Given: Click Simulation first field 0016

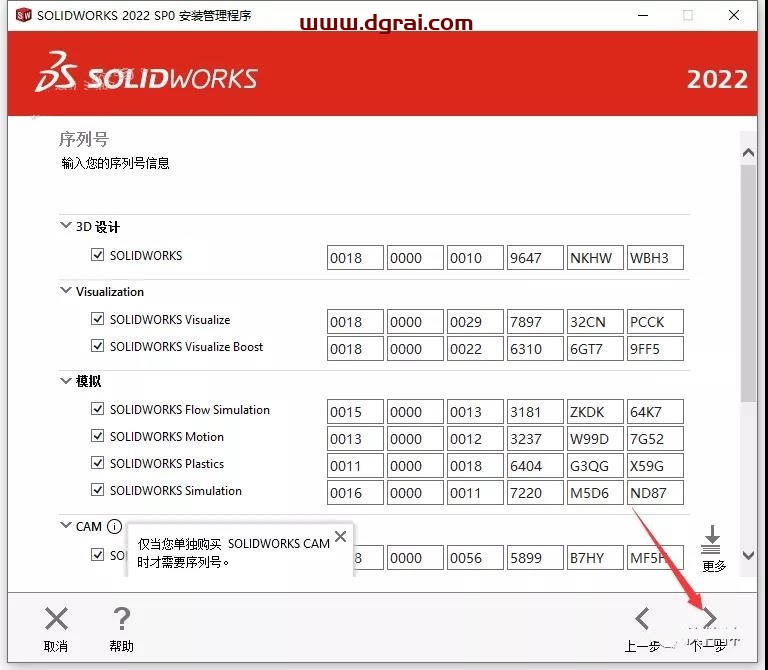Looking at the screenshot, I should 355,493.
